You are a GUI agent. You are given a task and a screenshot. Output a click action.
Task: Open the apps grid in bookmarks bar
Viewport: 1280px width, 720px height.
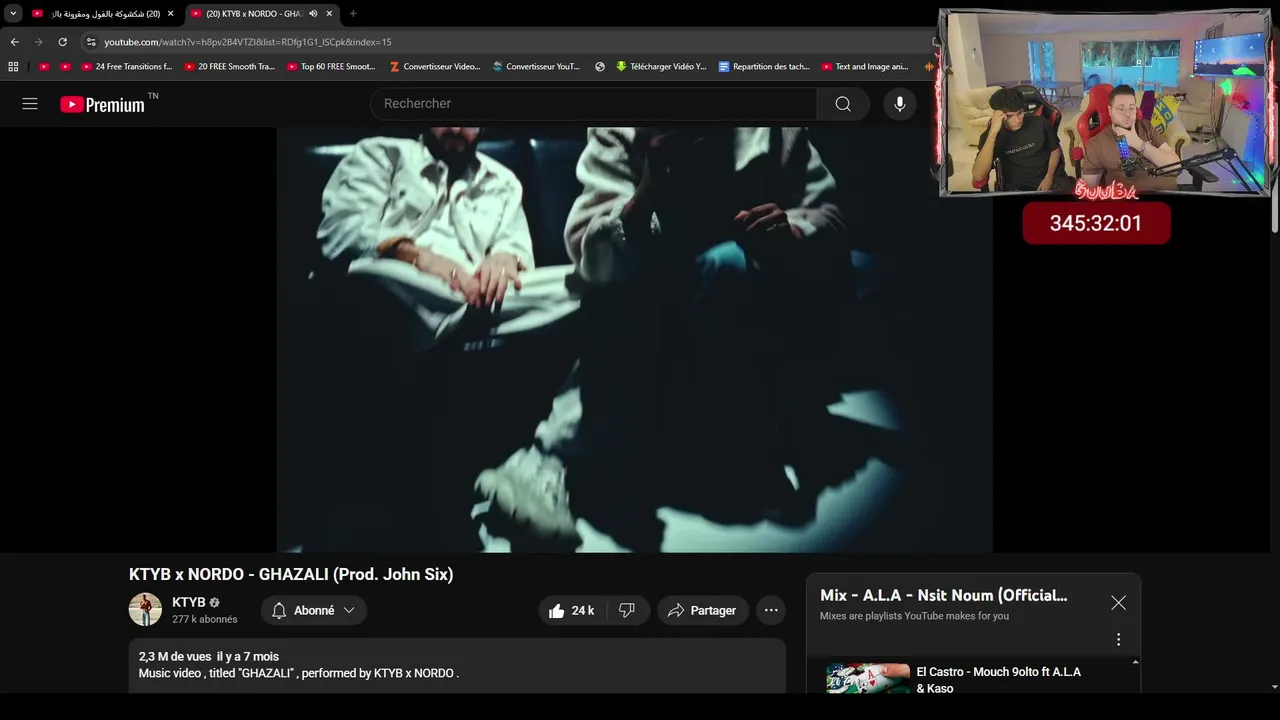click(13, 67)
